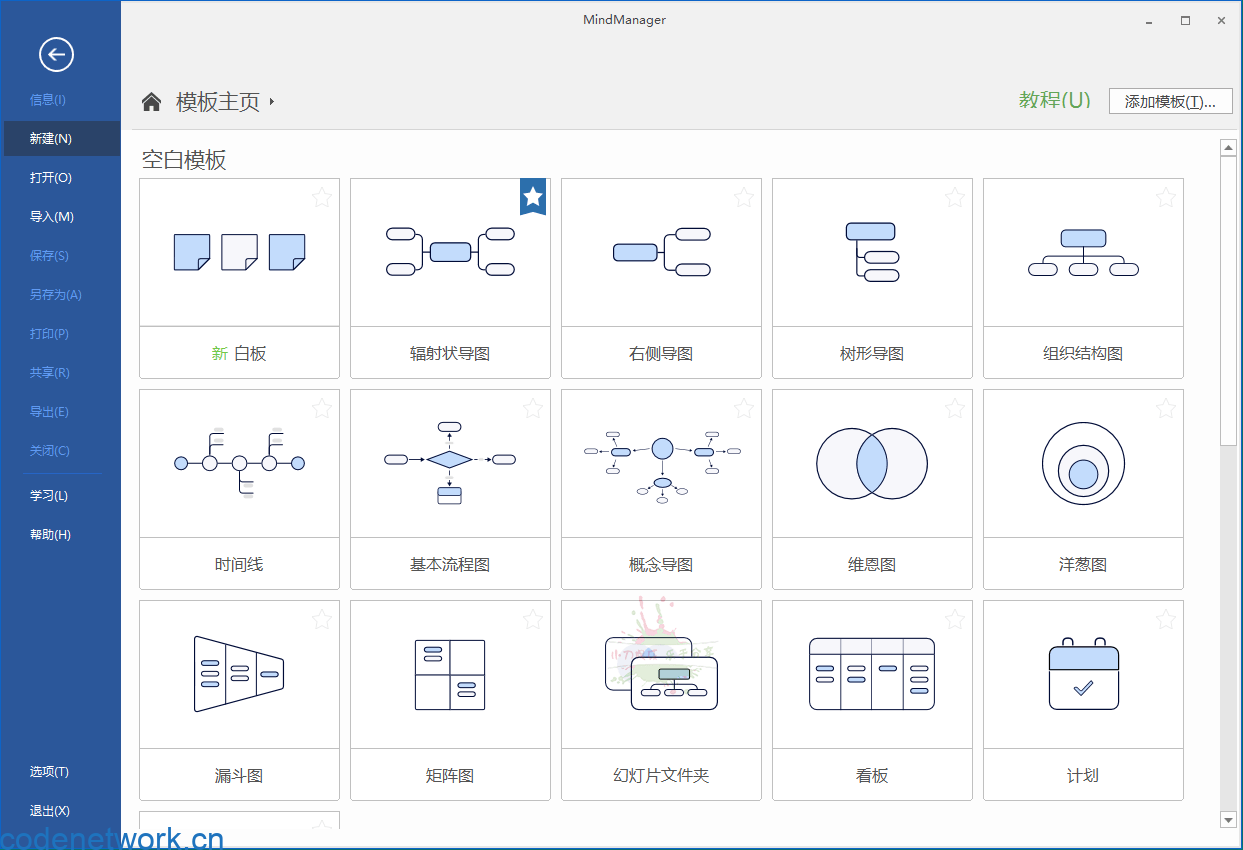Open the 组织结构图 template
Image resolution: width=1243 pixels, height=850 pixels.
tap(1083, 252)
